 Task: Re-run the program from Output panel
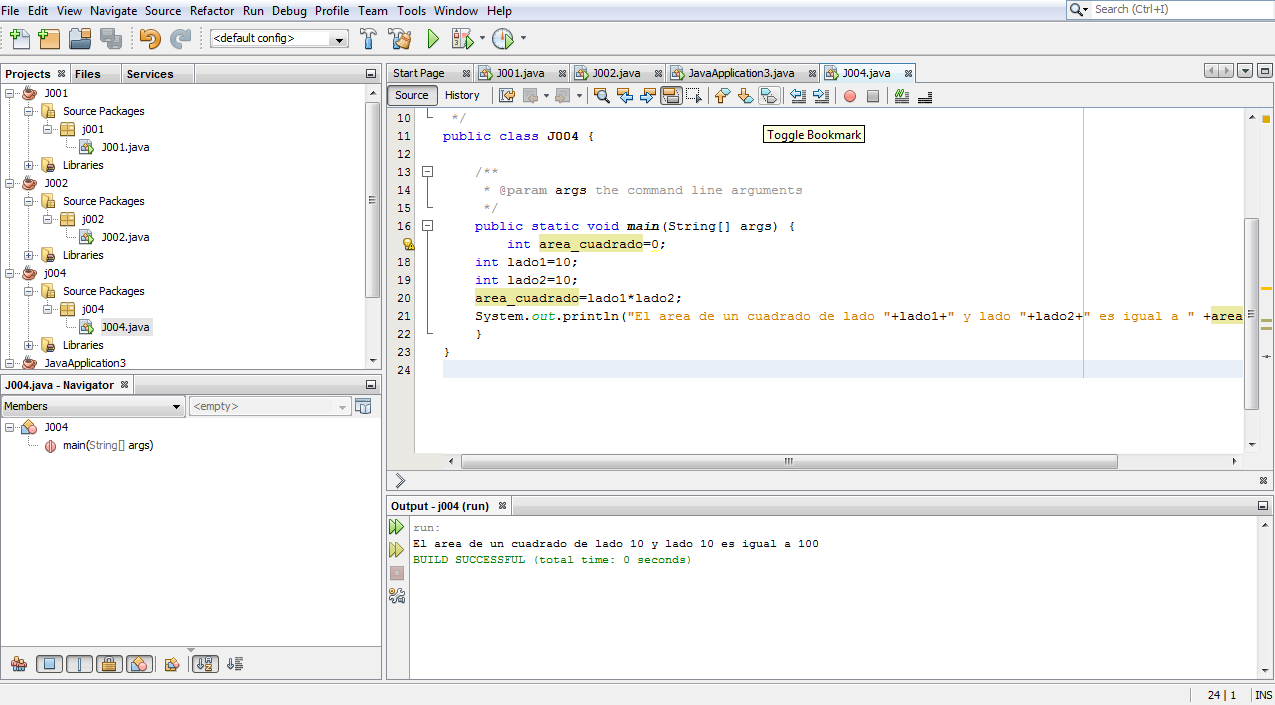click(x=397, y=527)
